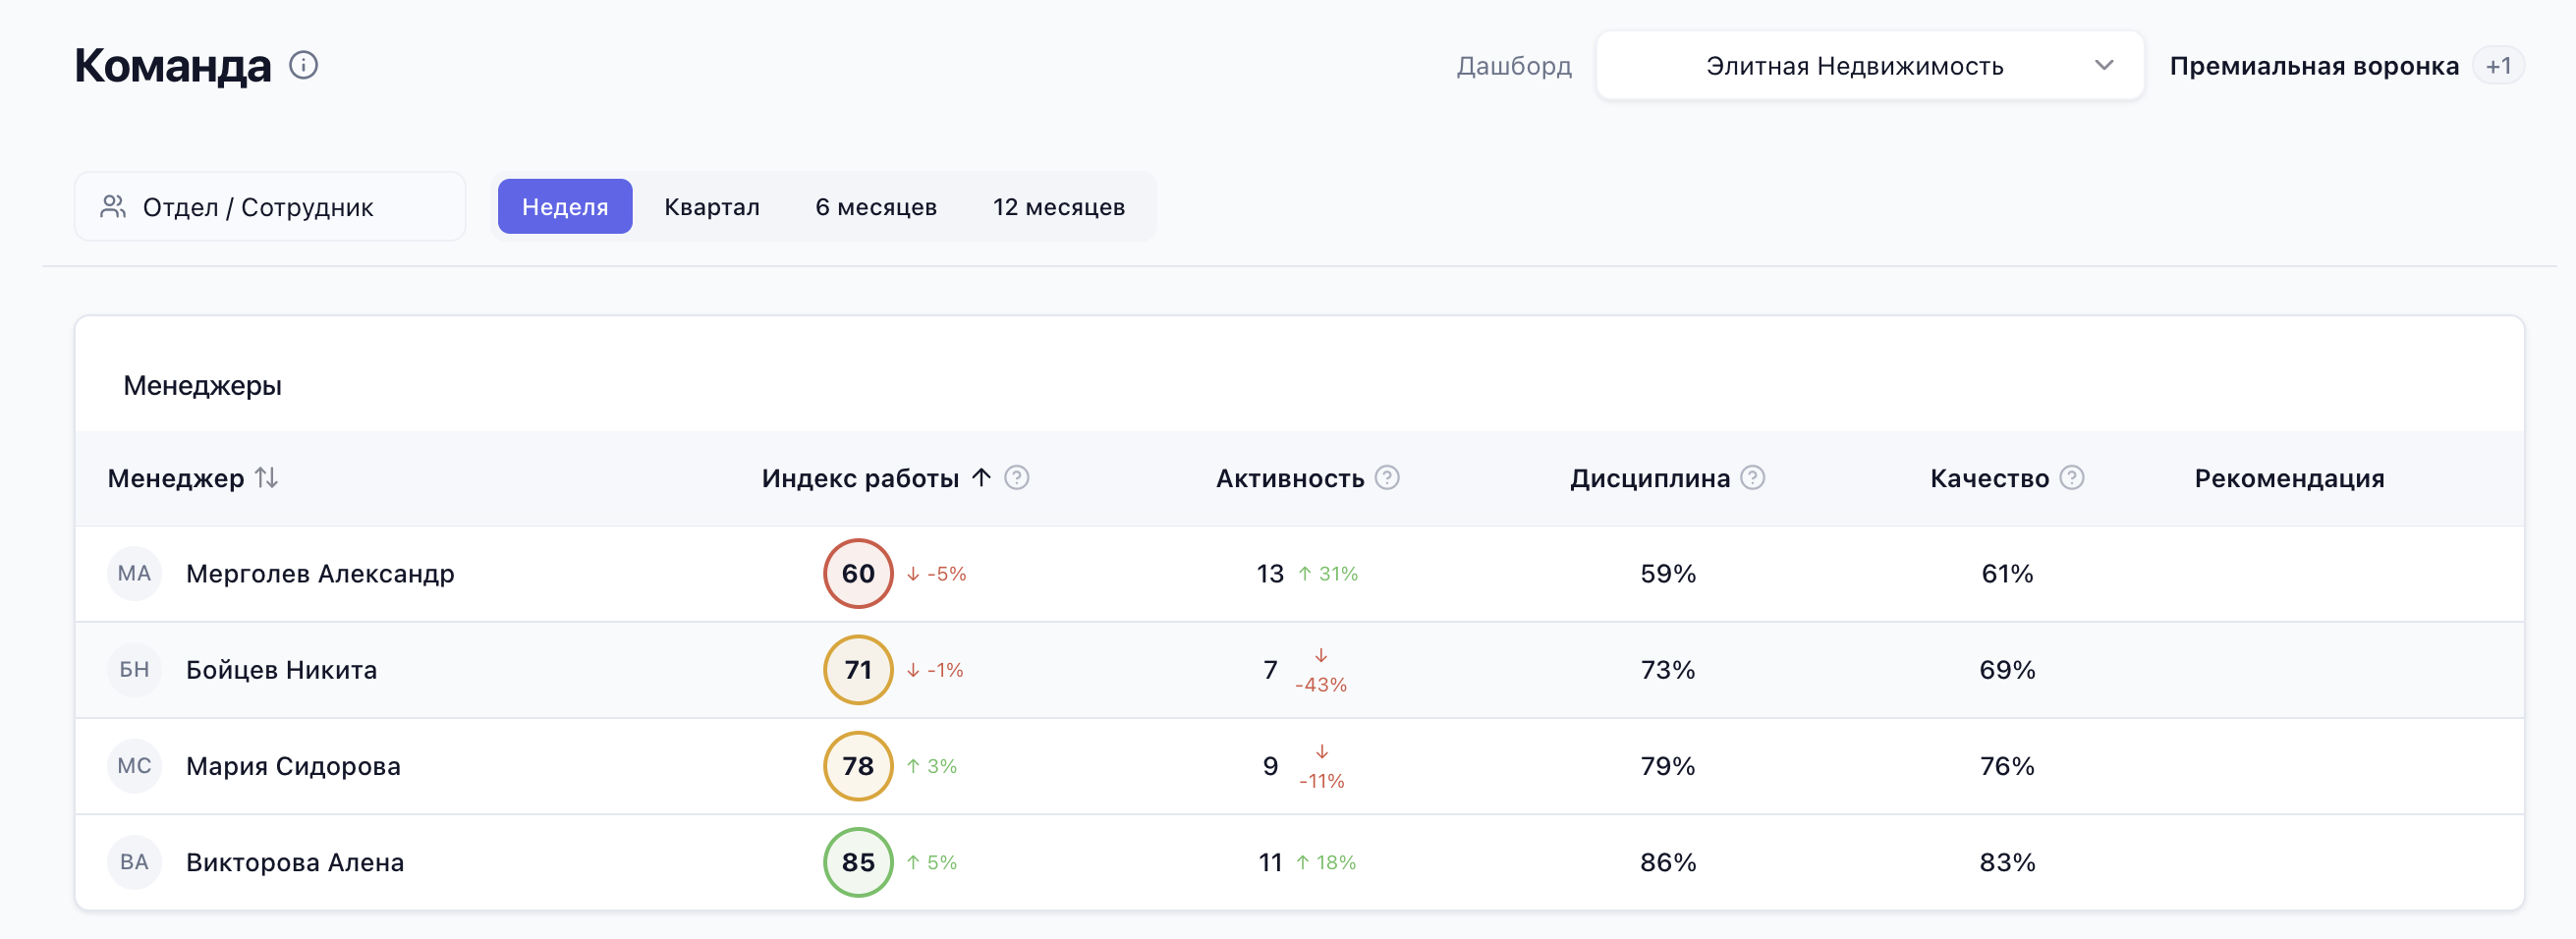Click the МС avatar of Мария Сидорова
Screen dimensions: 2576x939
coord(134,765)
